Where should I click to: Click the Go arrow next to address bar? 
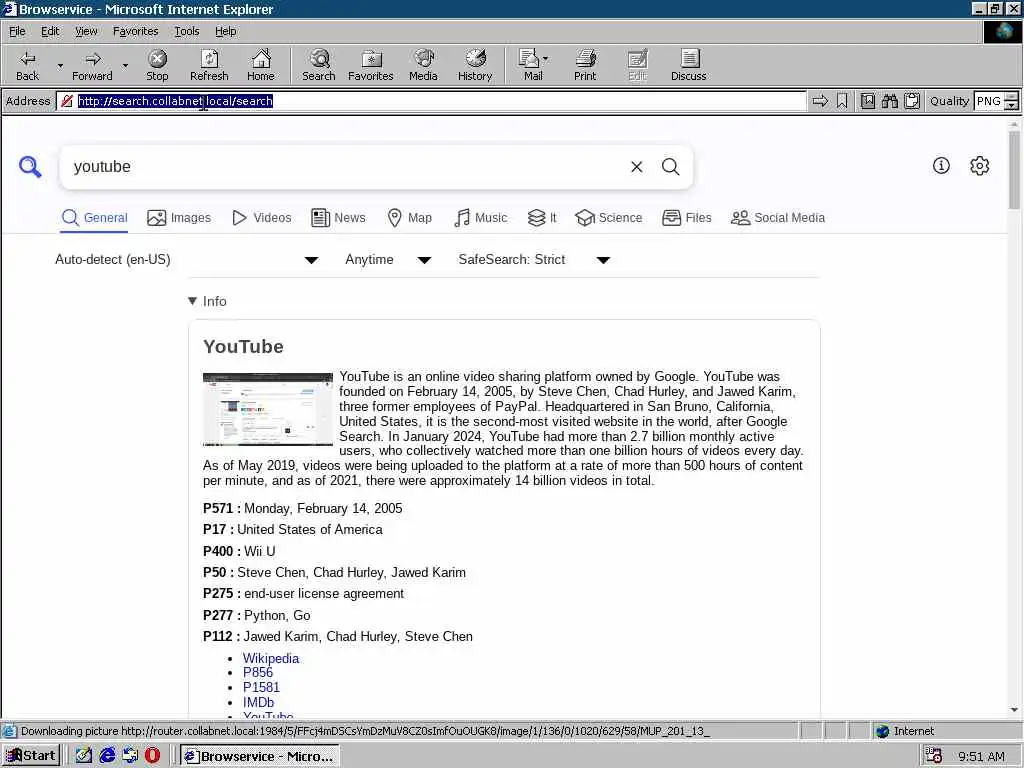pos(820,101)
